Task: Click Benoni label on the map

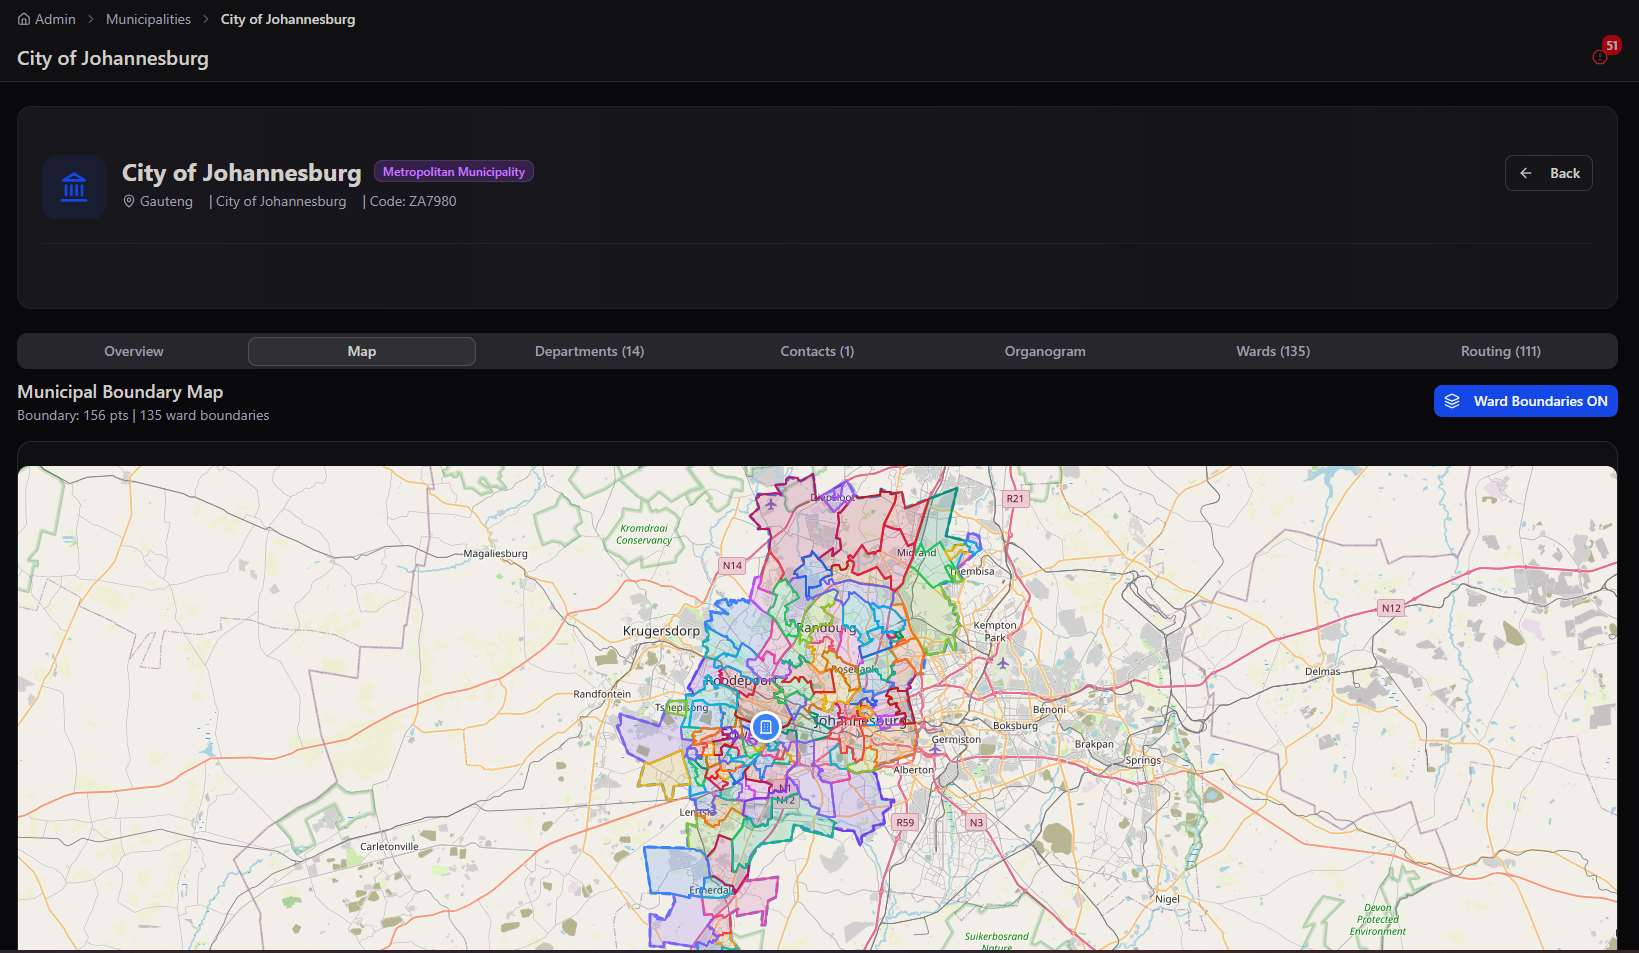Action: pos(1049,709)
